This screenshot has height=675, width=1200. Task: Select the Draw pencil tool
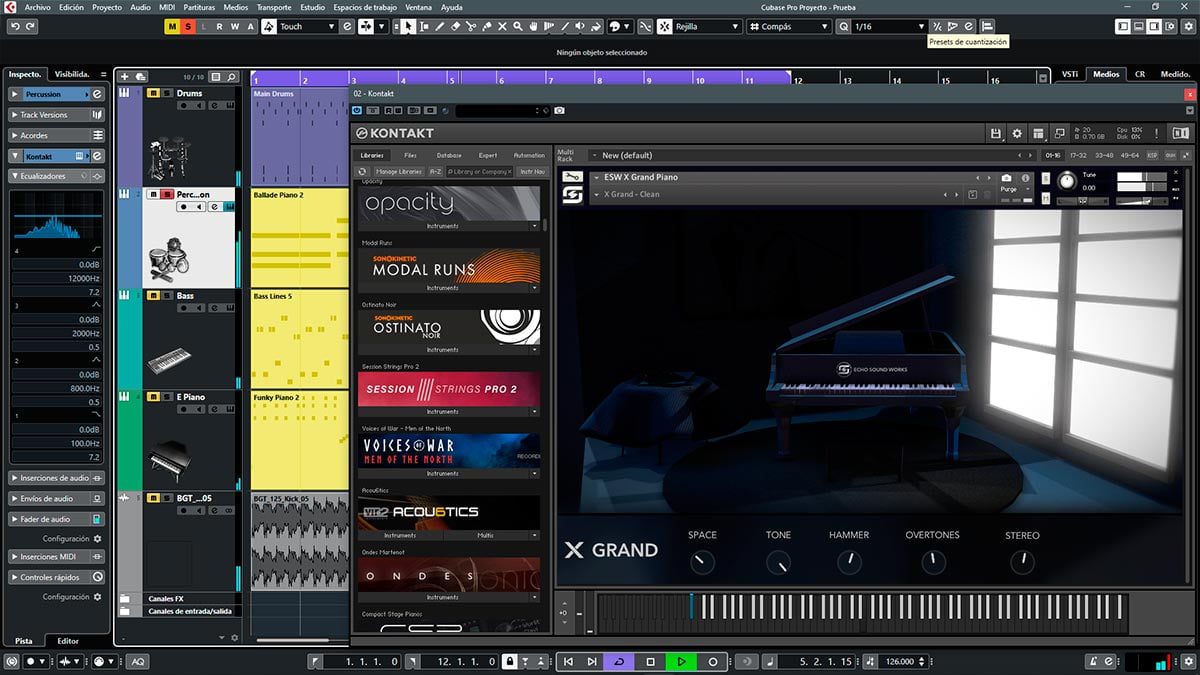(440, 26)
